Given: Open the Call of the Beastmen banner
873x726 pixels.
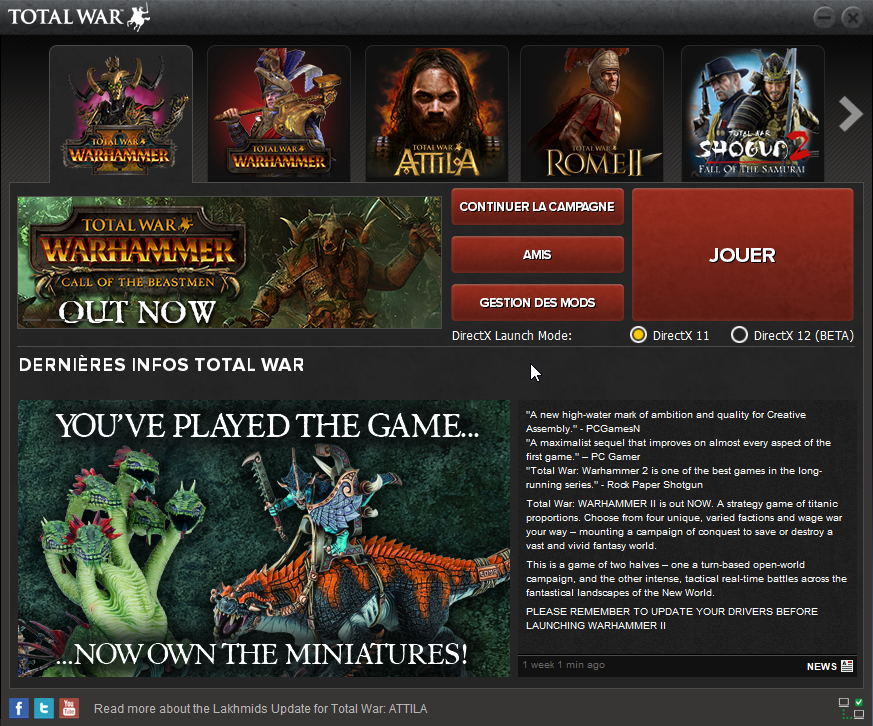Looking at the screenshot, I should tap(229, 262).
